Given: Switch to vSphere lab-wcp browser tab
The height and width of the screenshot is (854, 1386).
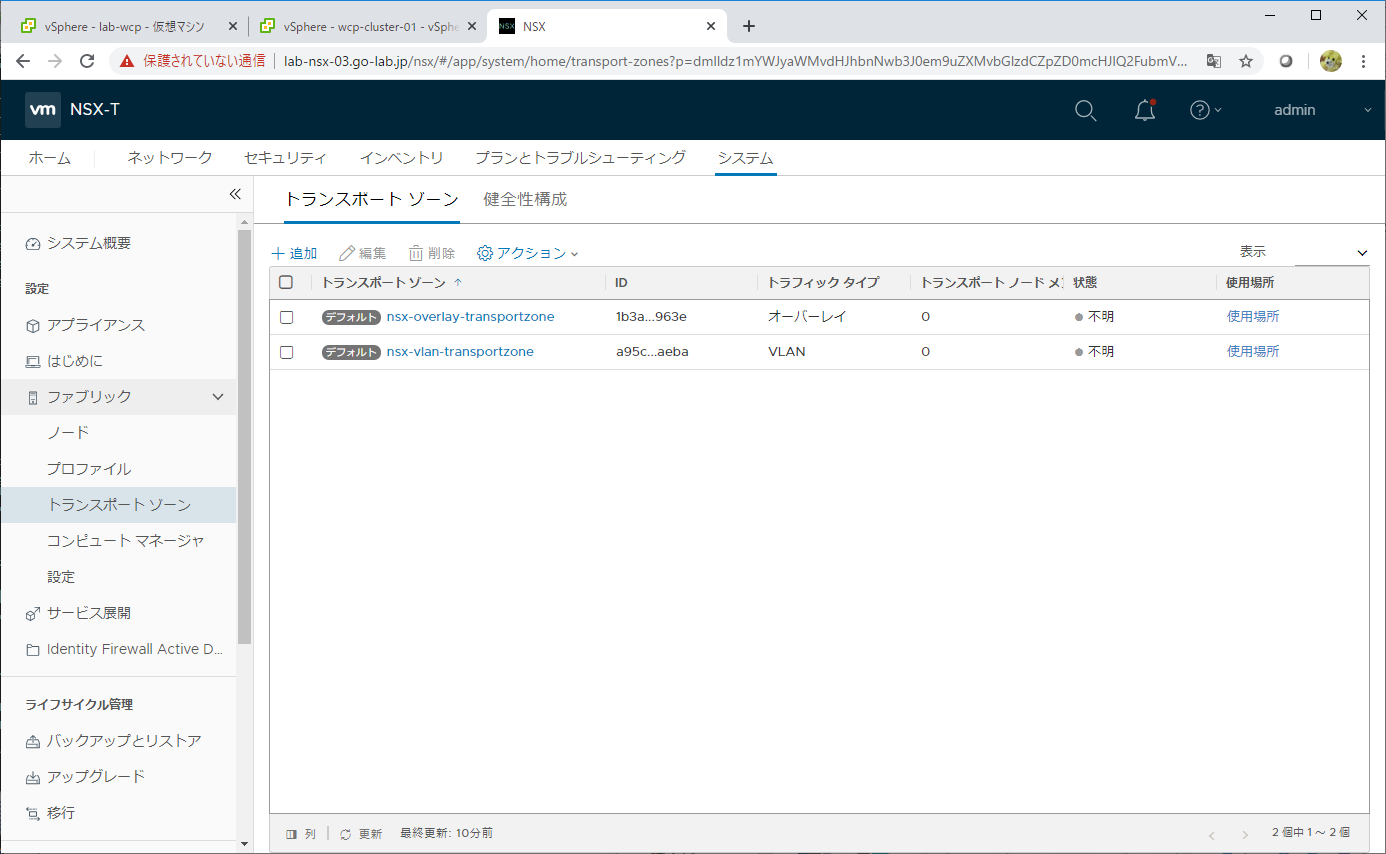Looking at the screenshot, I should click(x=124, y=27).
